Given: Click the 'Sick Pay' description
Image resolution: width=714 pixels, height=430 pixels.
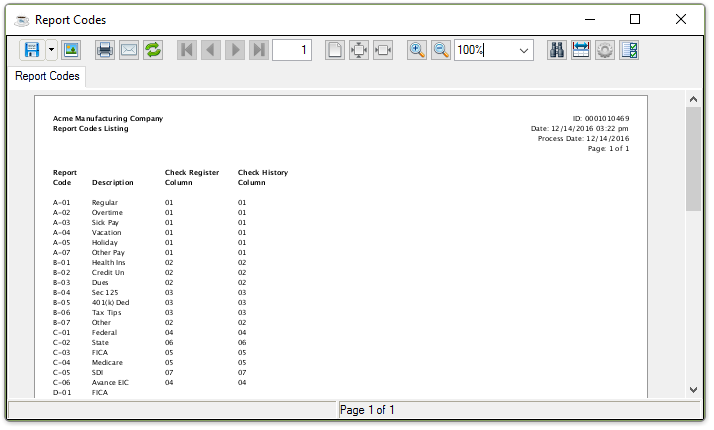Looking at the screenshot, I should (x=105, y=223).
